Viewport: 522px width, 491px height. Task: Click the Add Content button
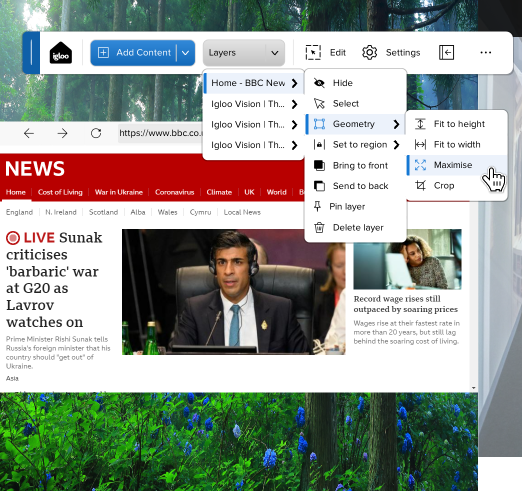pos(134,53)
